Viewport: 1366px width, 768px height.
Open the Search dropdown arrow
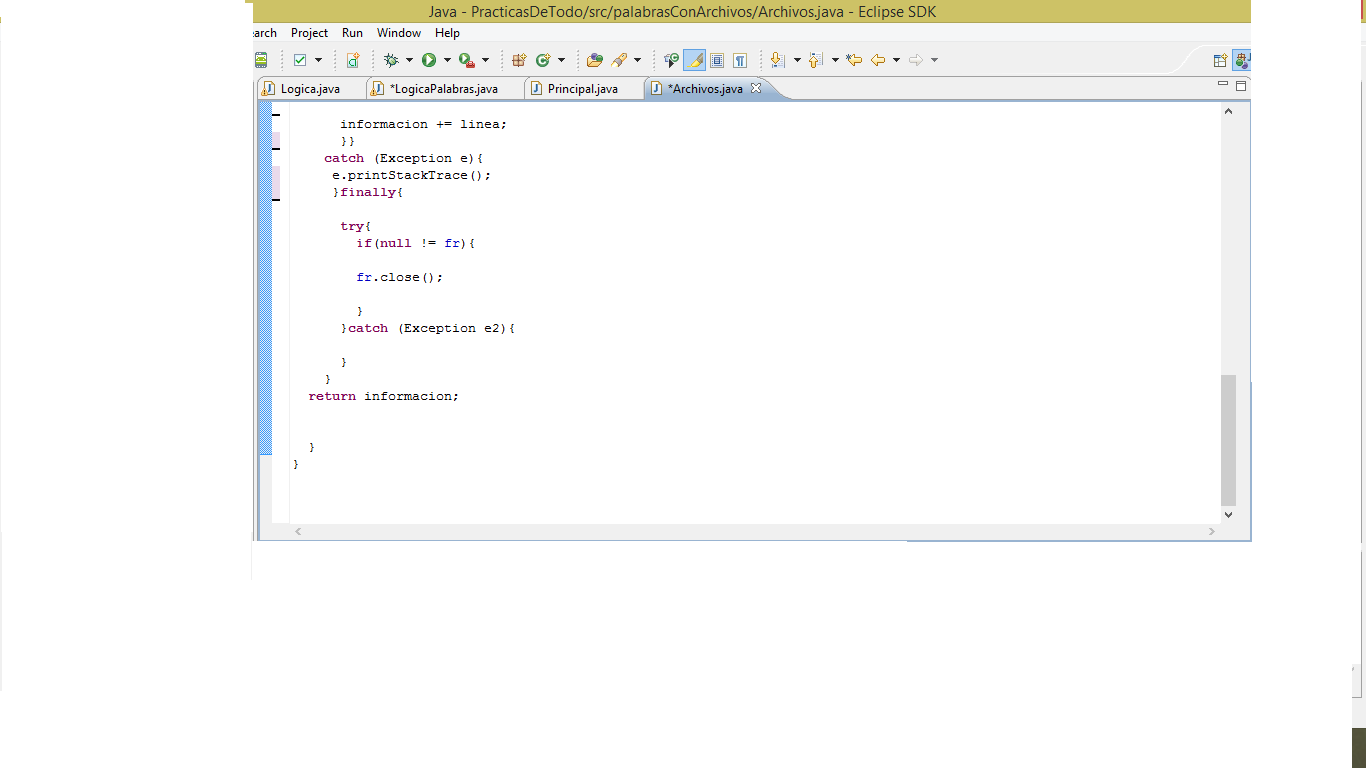pos(637,60)
